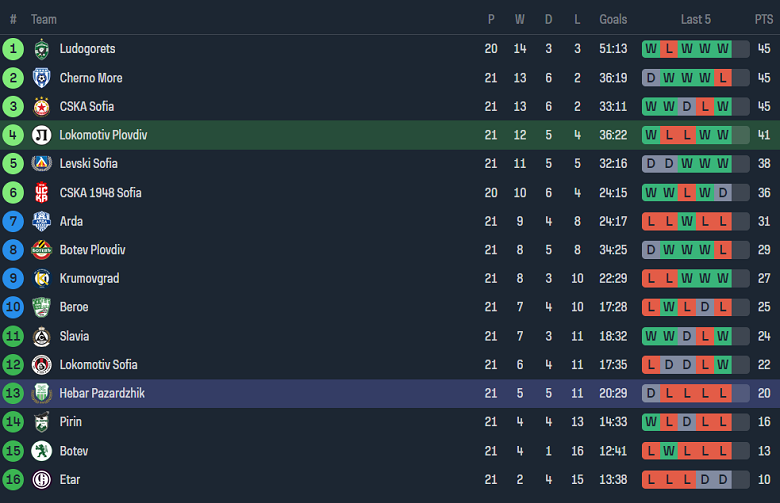The image size is (780, 503).
Task: Click the Last 5 column header
Action: (696, 19)
